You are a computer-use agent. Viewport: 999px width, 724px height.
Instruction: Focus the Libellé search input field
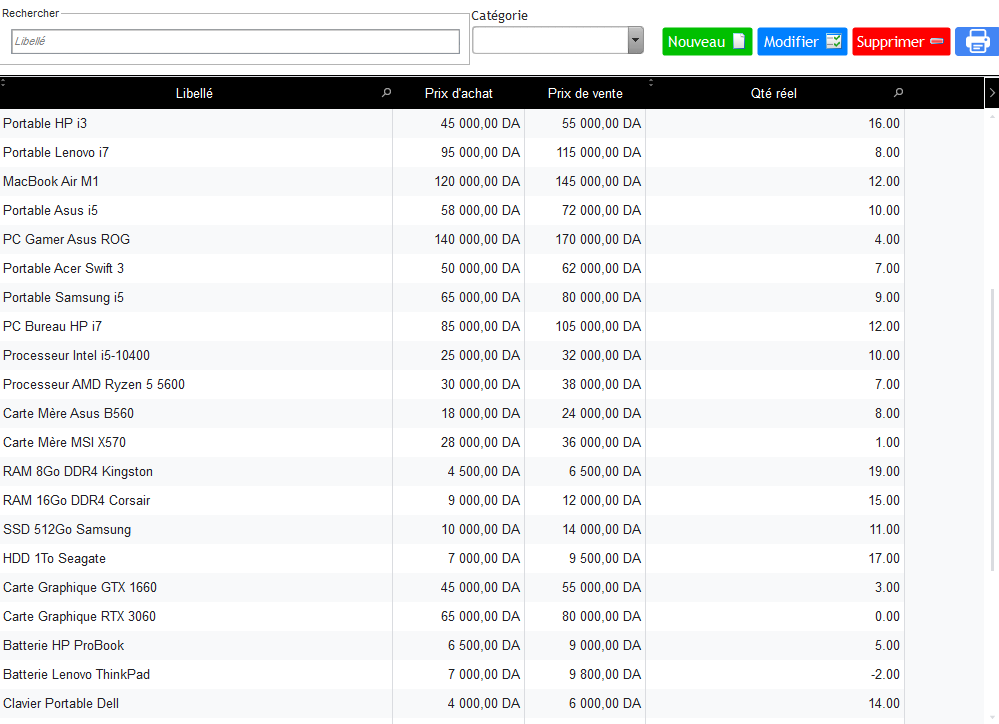pyautogui.click(x=235, y=41)
